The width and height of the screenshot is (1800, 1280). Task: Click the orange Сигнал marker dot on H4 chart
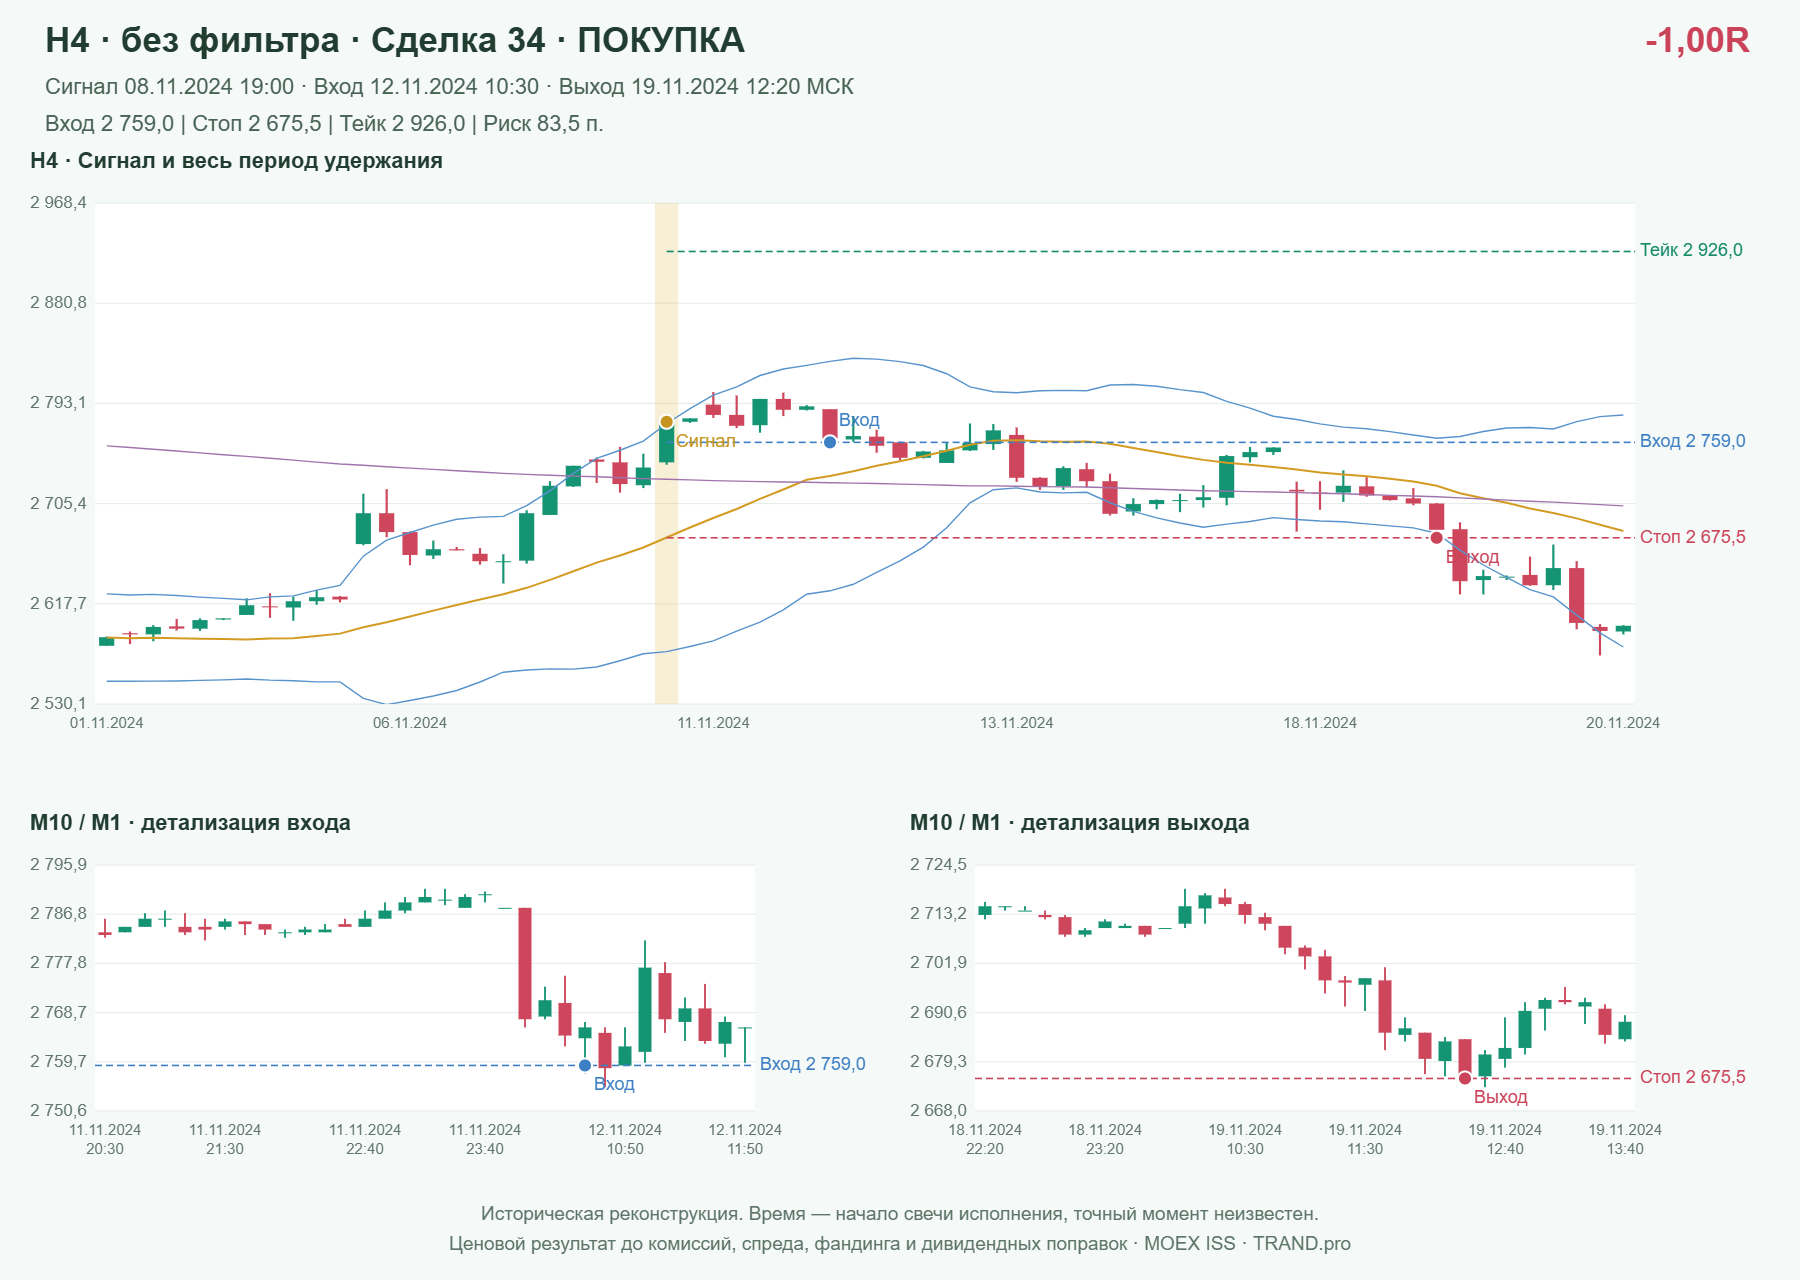(666, 422)
